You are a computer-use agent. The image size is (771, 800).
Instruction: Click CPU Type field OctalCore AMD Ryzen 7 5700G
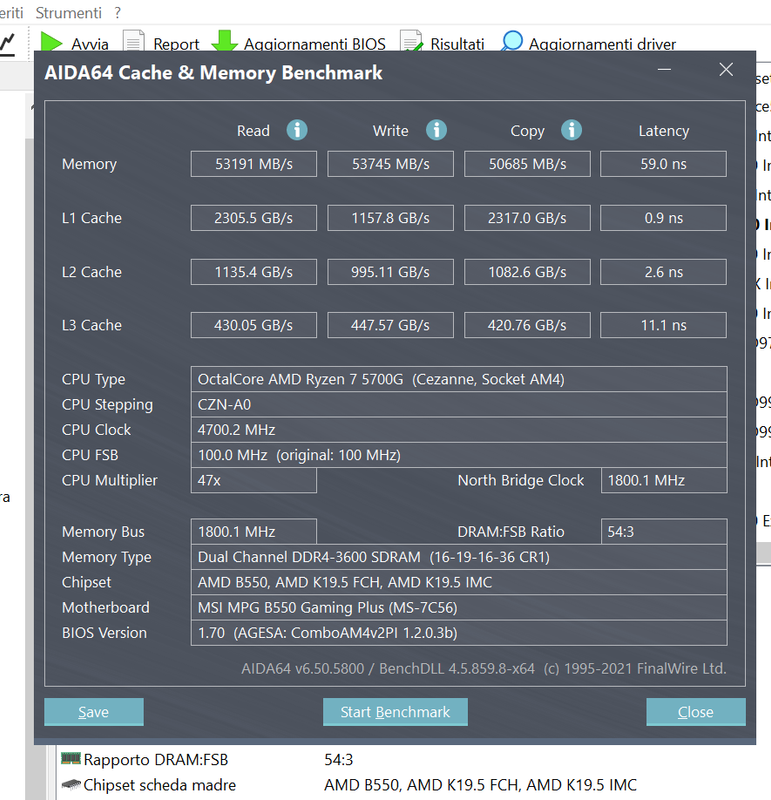click(459, 379)
